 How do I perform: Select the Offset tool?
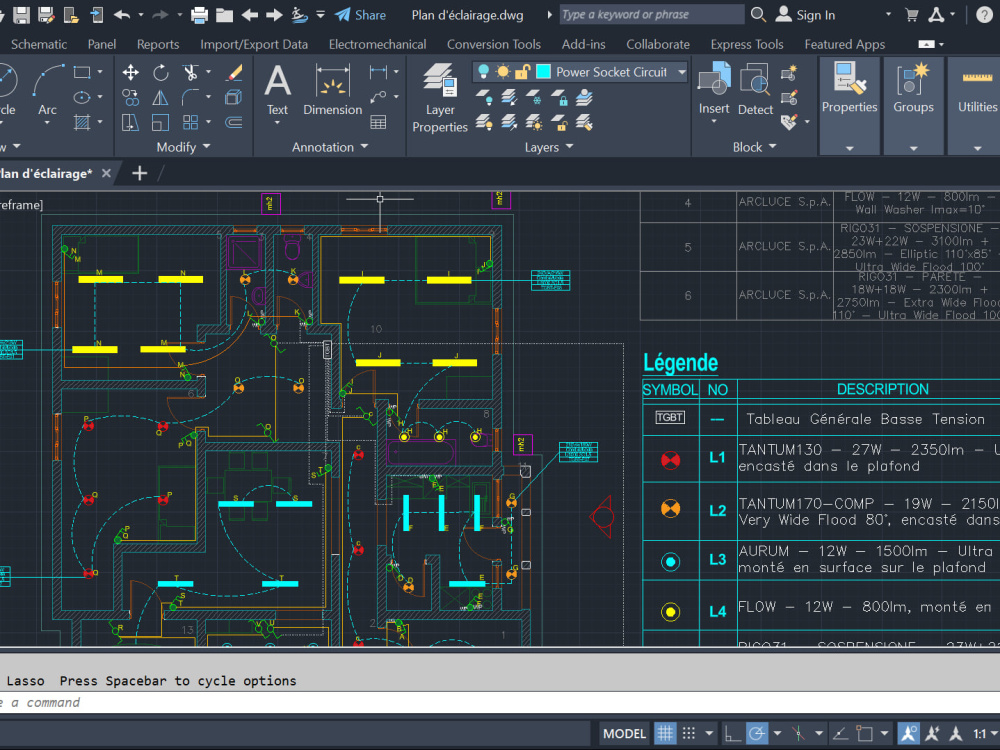[234, 122]
